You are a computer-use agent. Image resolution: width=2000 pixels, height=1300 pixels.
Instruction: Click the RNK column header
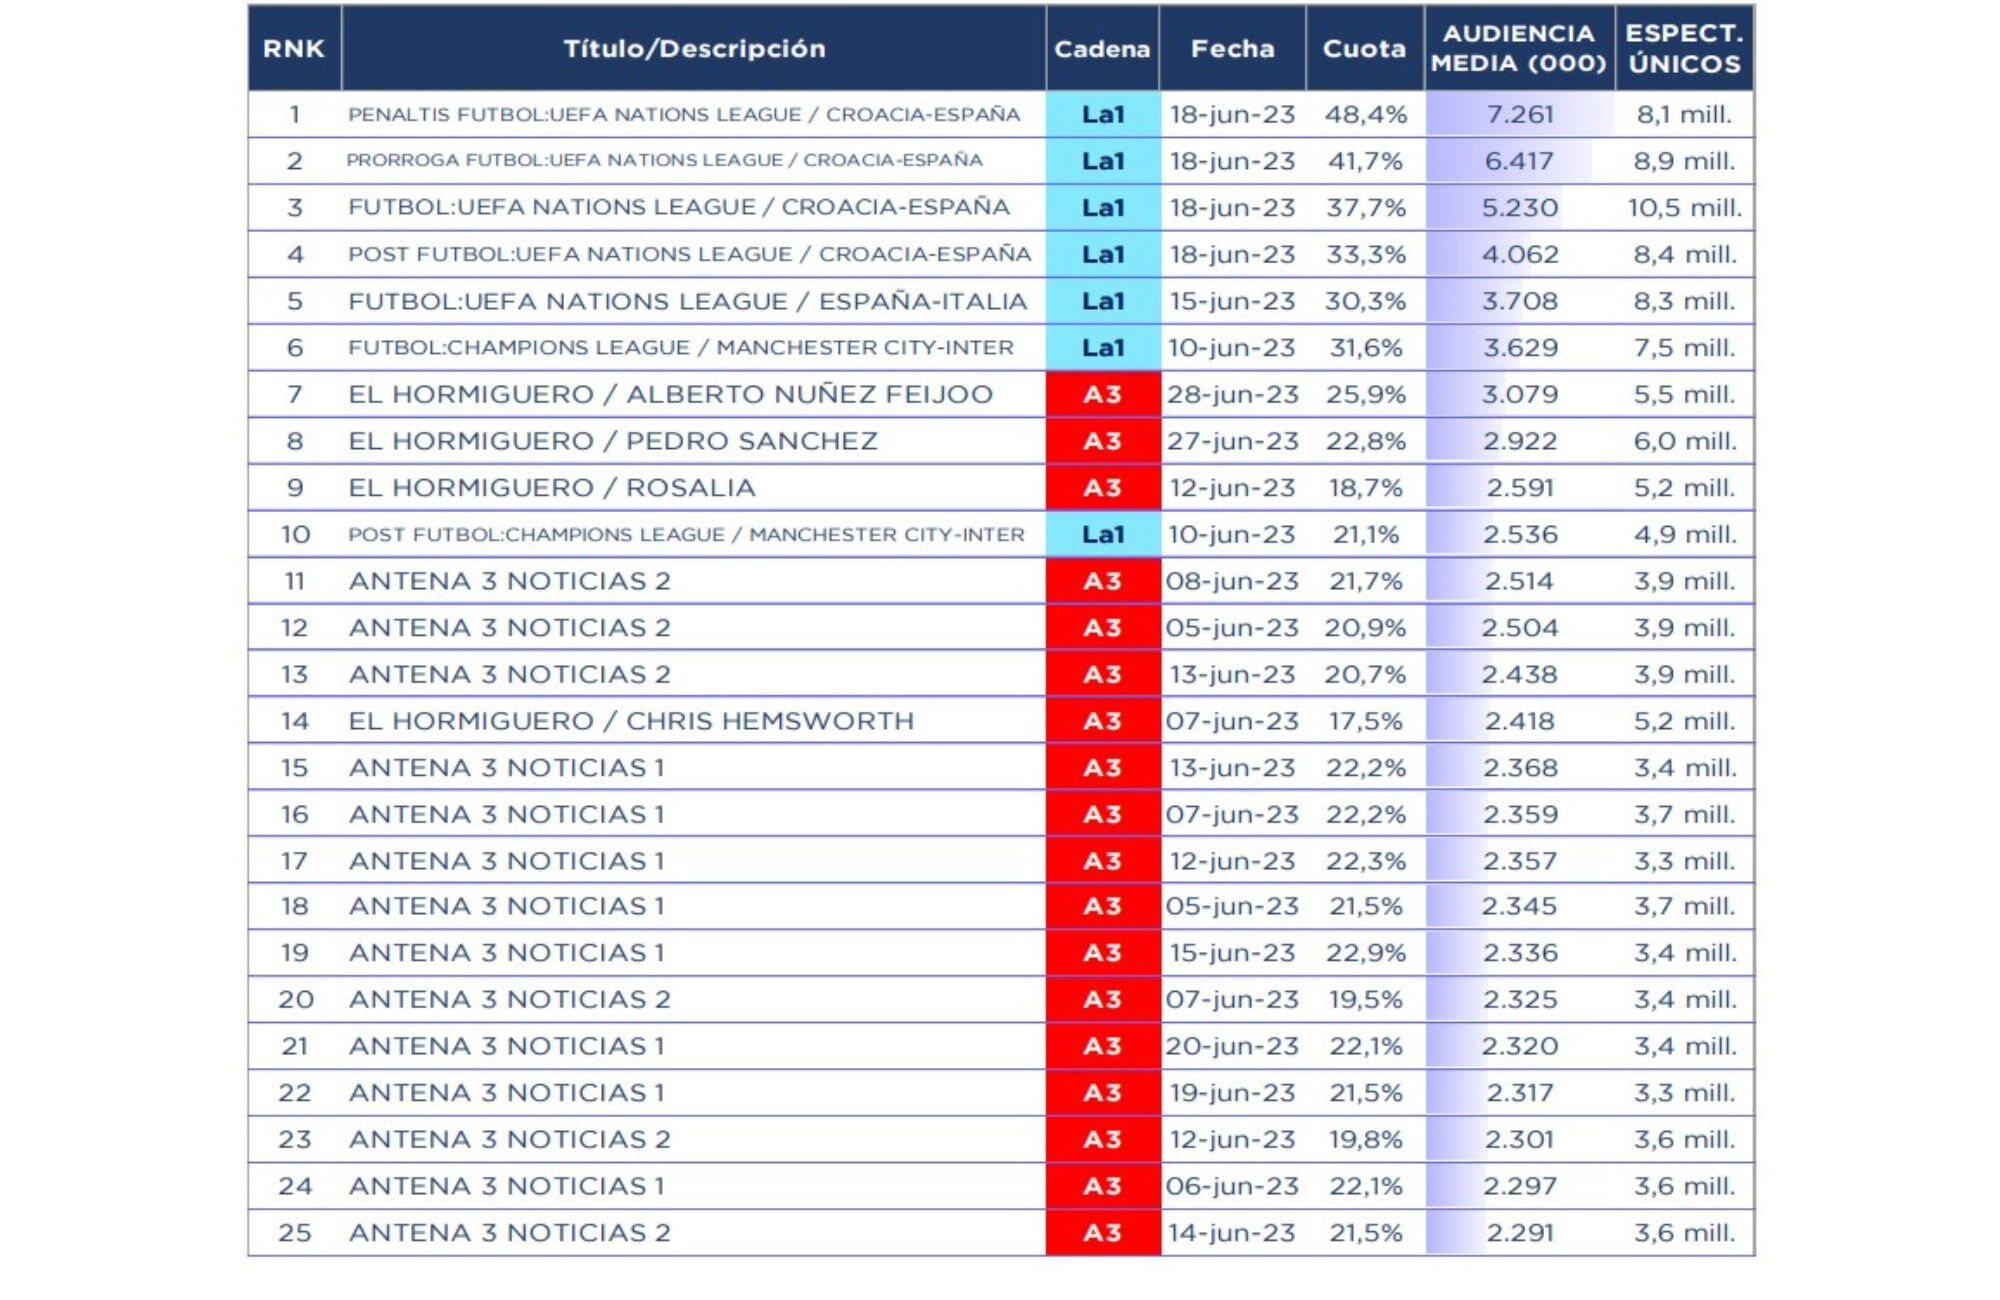click(294, 49)
